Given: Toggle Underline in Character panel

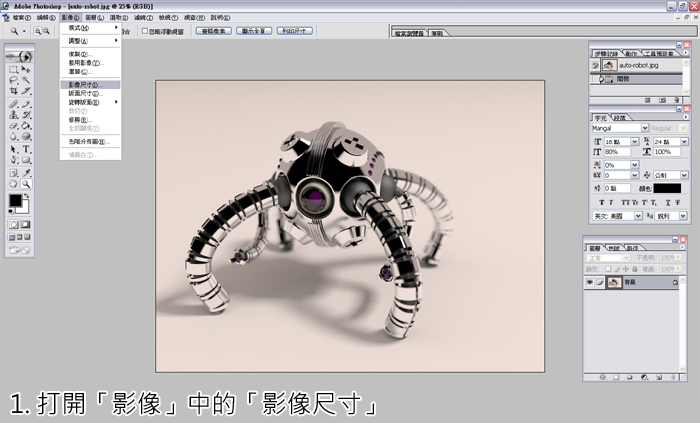Looking at the screenshot, I should tap(668, 203).
